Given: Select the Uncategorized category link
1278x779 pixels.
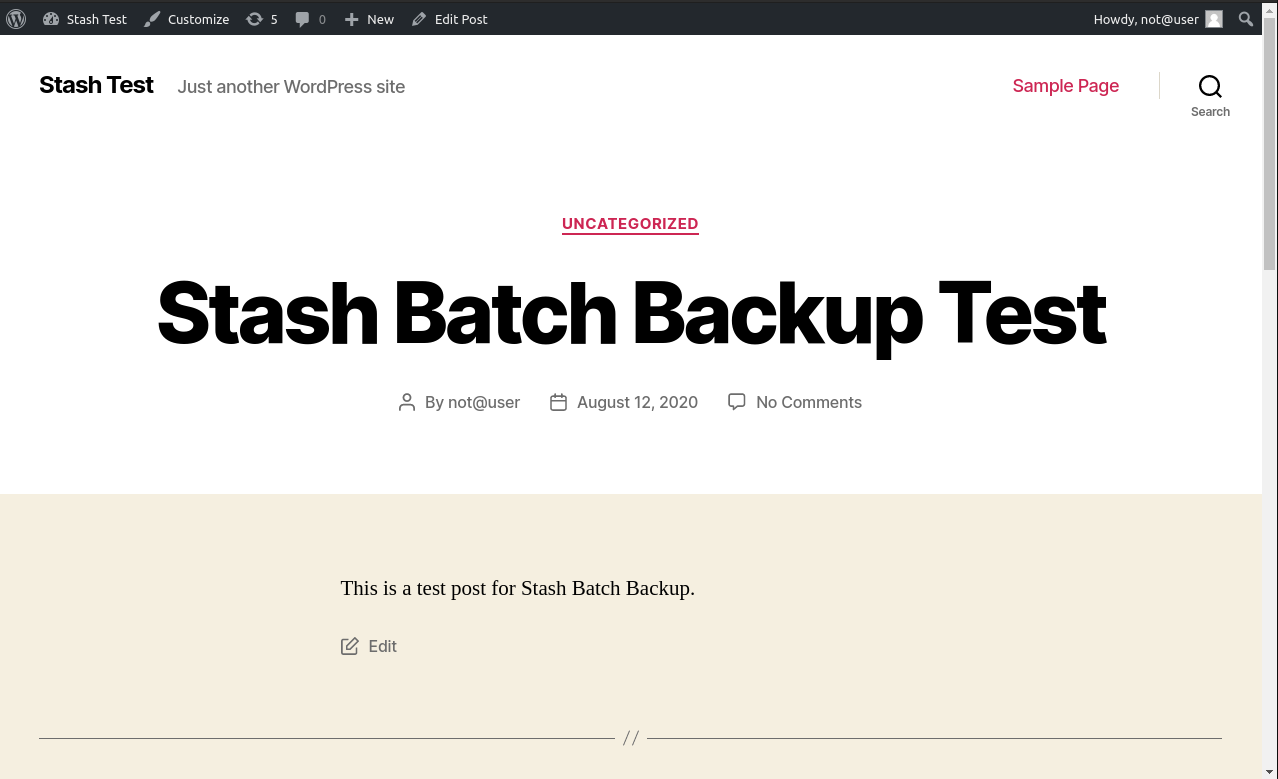Looking at the screenshot, I should pos(630,224).
